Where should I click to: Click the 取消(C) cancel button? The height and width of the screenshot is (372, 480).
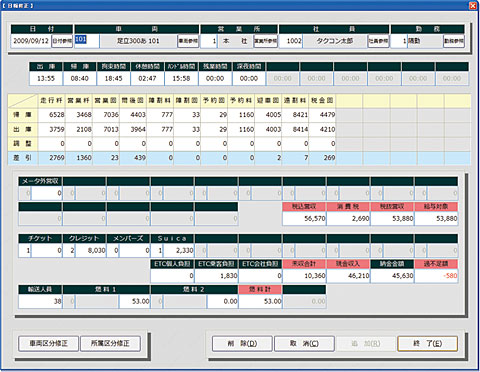(304, 343)
